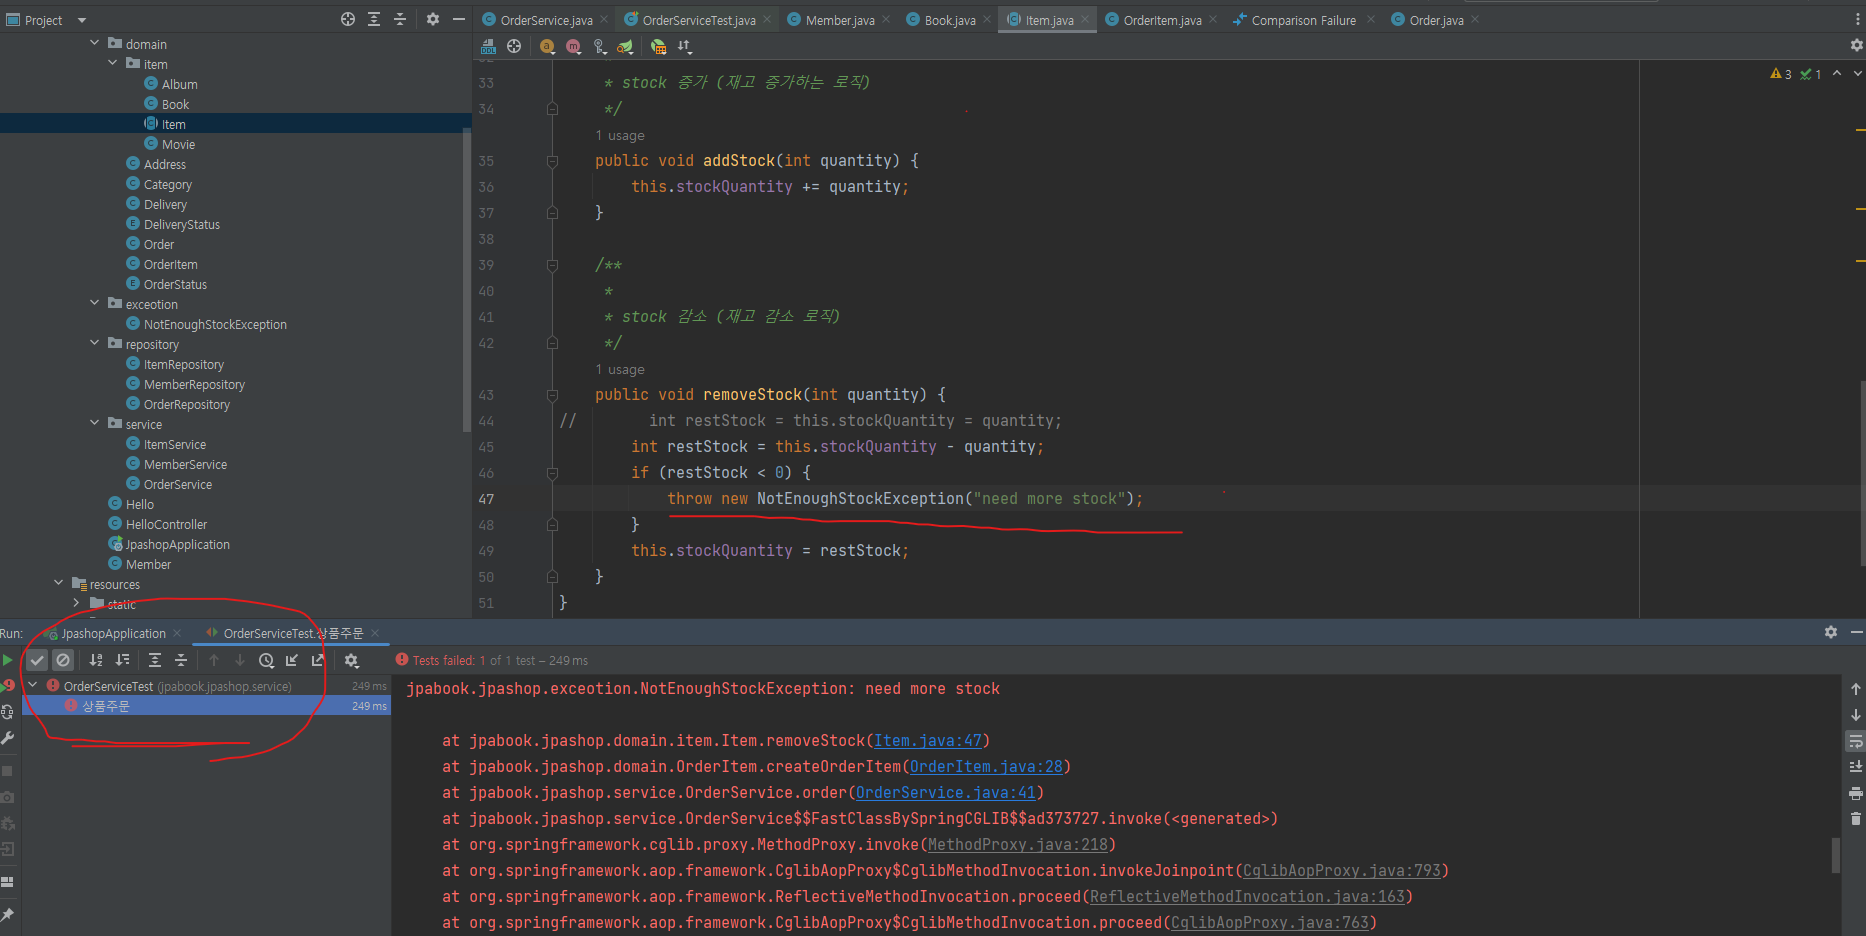Click the green Rerun test button
1866x936 pixels.
(x=7, y=660)
